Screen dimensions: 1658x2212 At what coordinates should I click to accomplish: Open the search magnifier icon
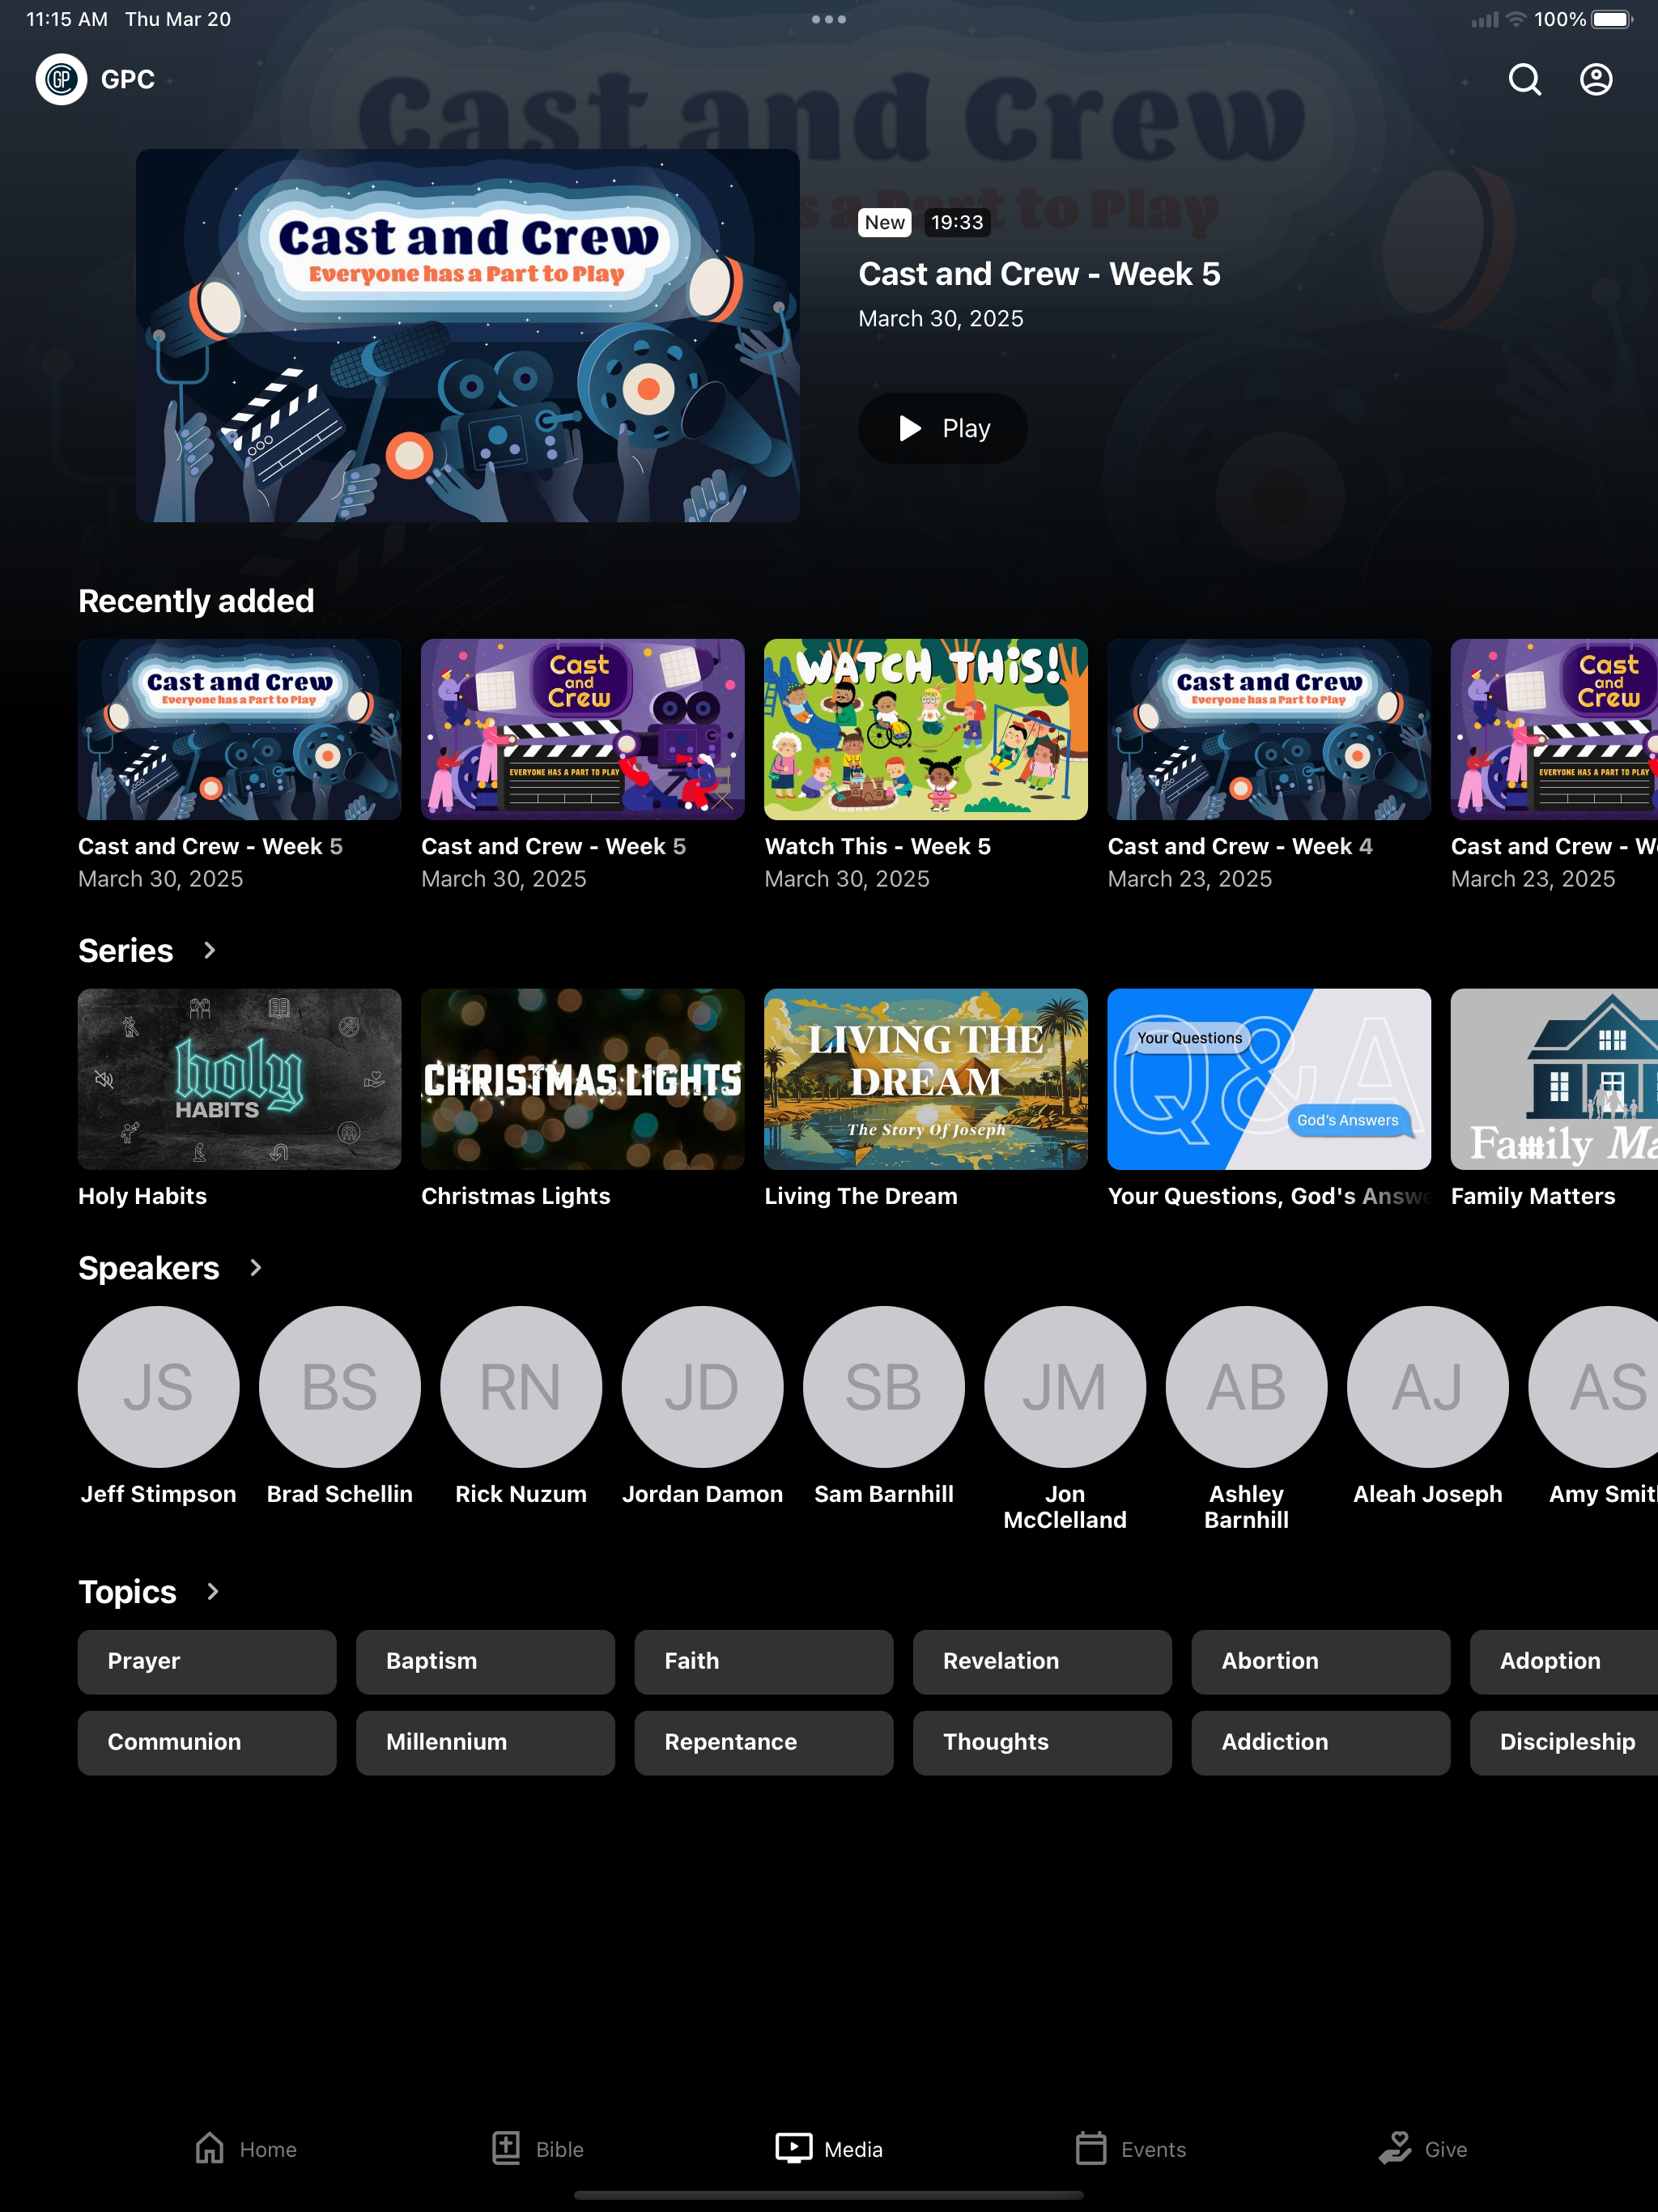tap(1524, 79)
